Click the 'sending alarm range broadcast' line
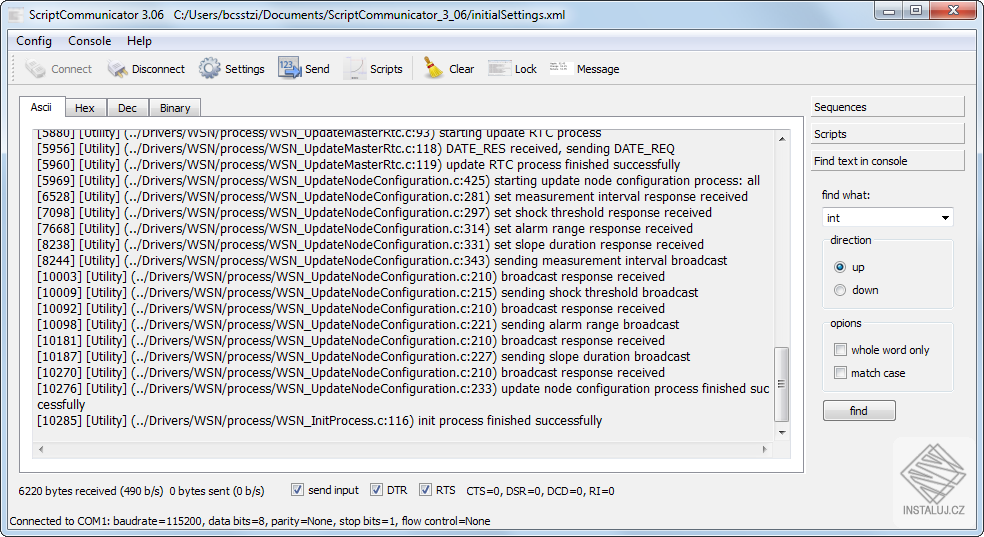This screenshot has height=537, width=984. [x=358, y=324]
